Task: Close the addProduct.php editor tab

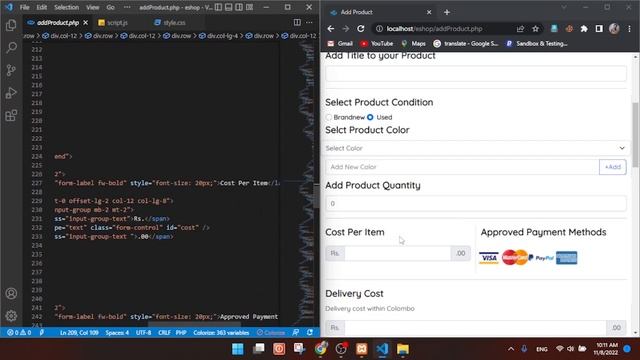Action: click(x=85, y=22)
